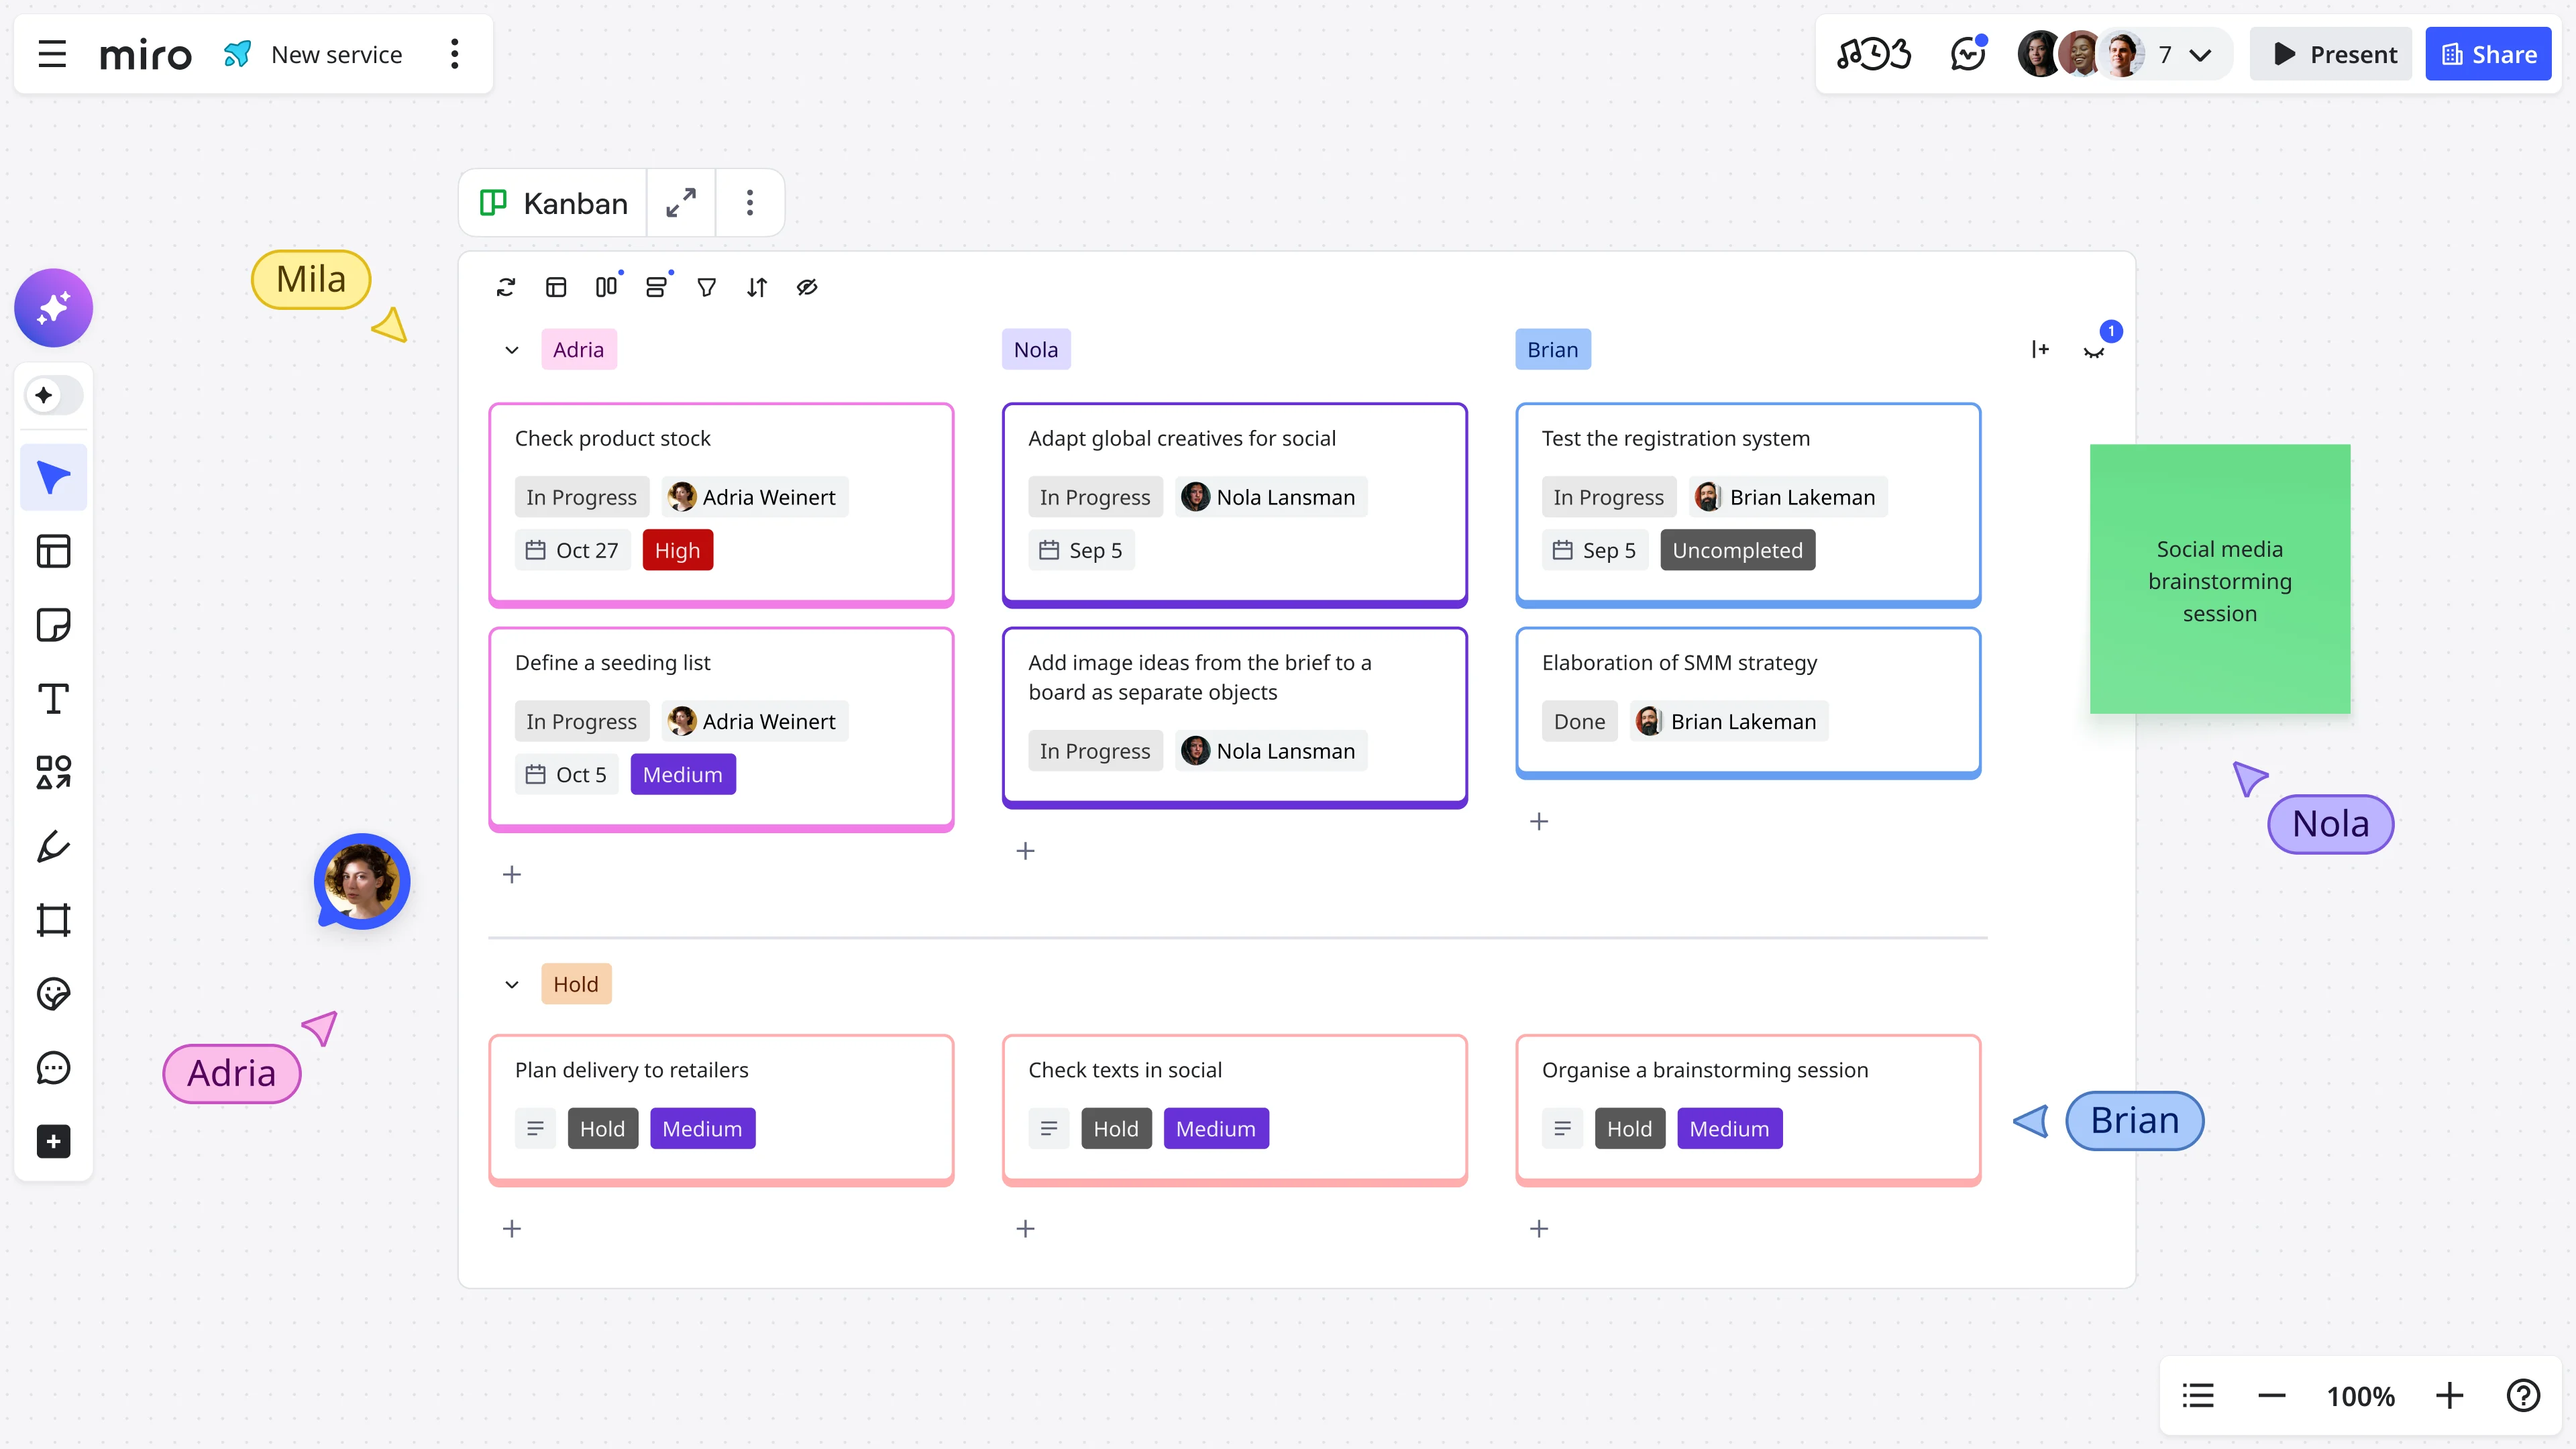Click the sort icon in the Kanban toolbar
Screen dimensions: 2576x1449
[757, 287]
